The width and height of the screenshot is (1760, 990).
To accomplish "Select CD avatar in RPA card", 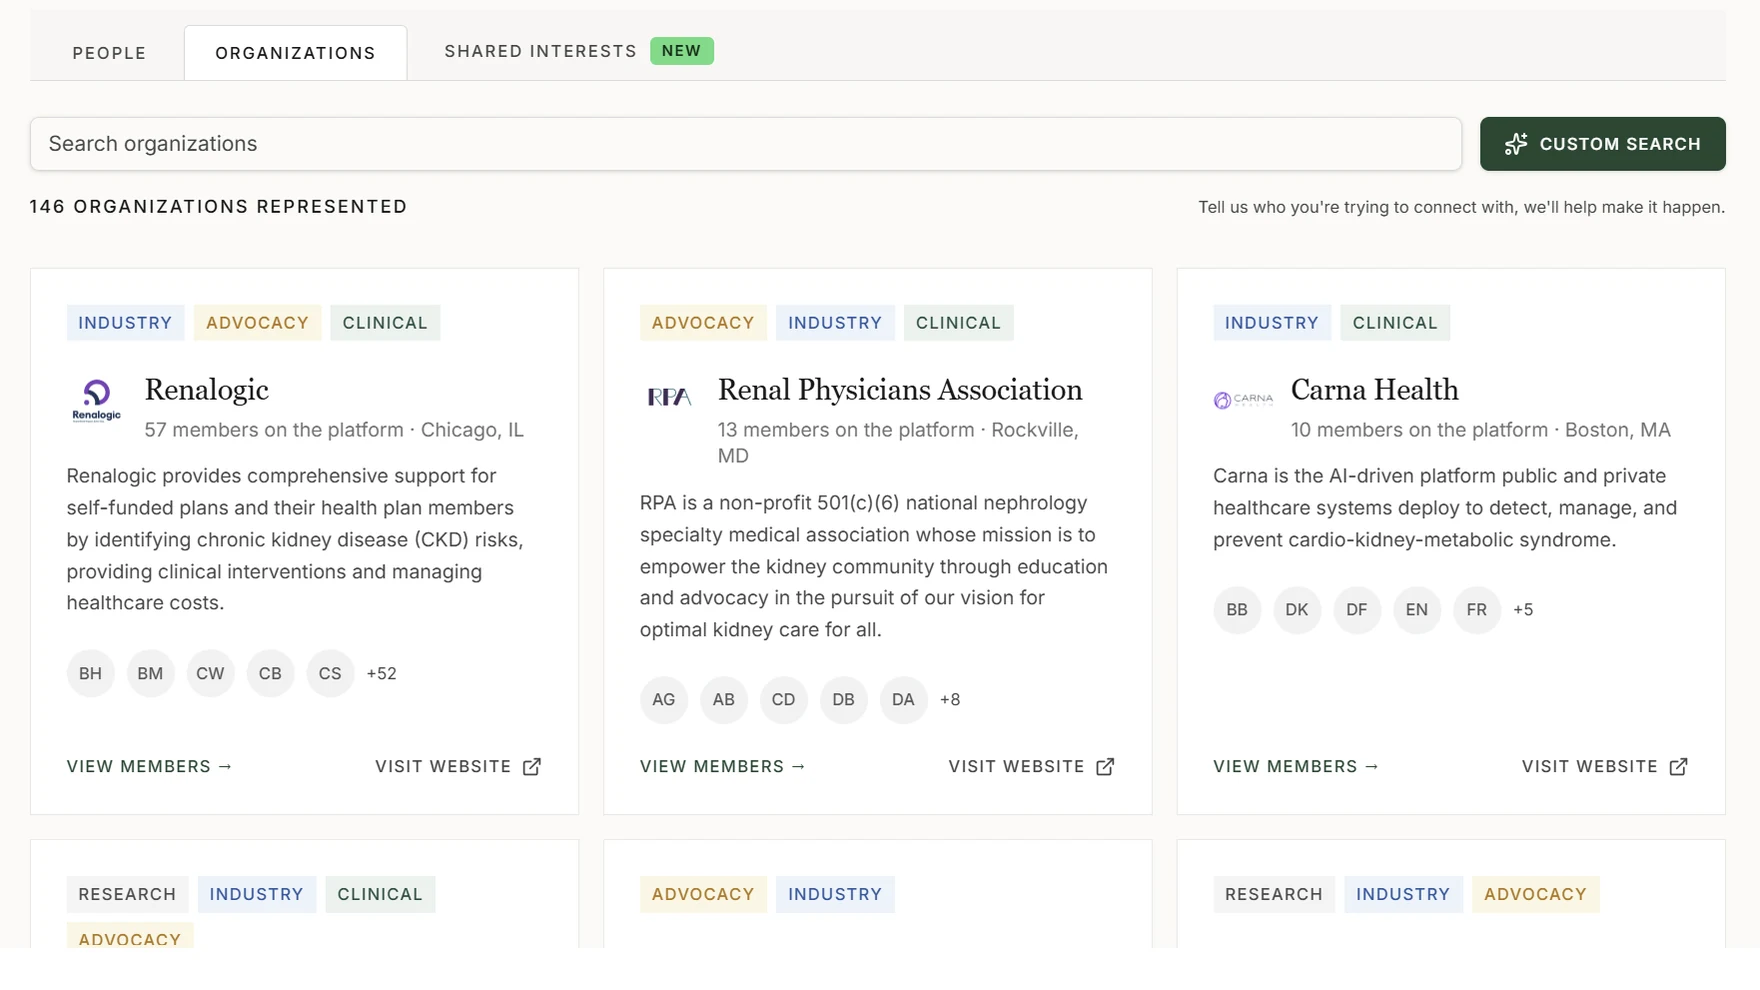I will click(x=784, y=700).
